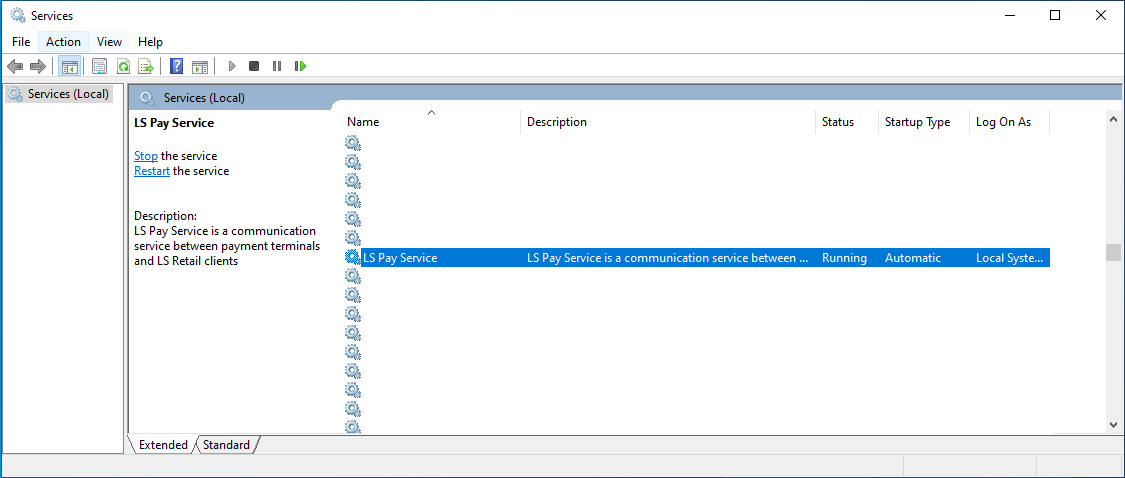Click the vertical scrollbar down arrow

point(1114,425)
